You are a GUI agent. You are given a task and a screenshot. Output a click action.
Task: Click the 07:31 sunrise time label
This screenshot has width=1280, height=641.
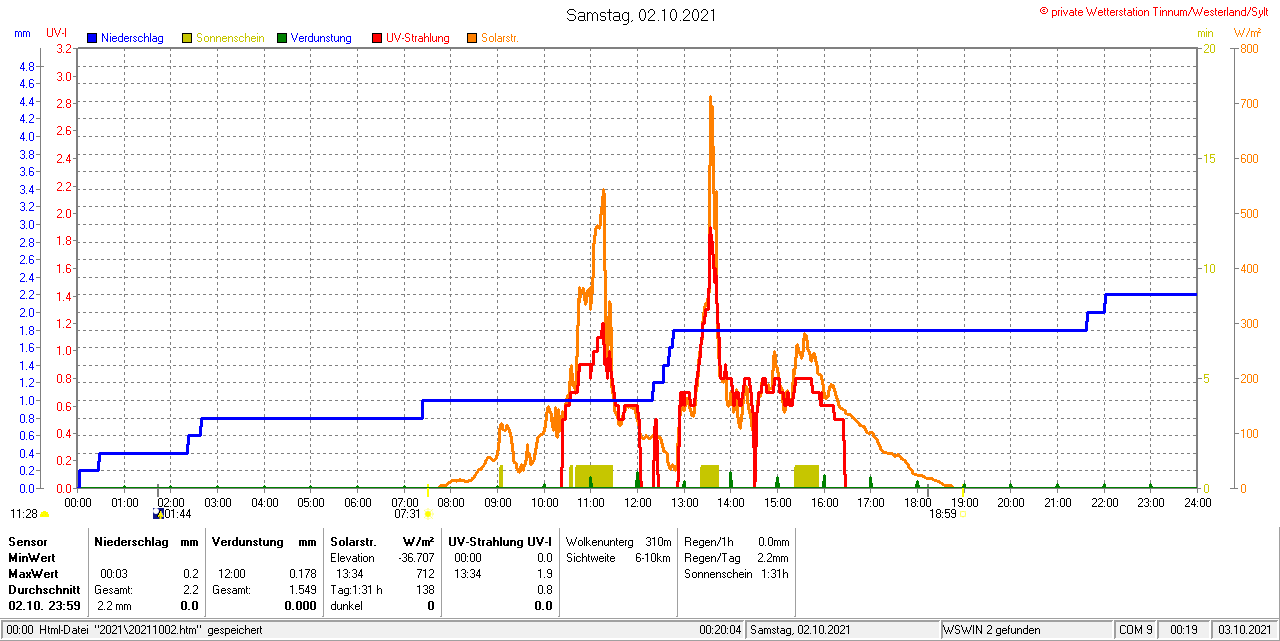tap(407, 514)
